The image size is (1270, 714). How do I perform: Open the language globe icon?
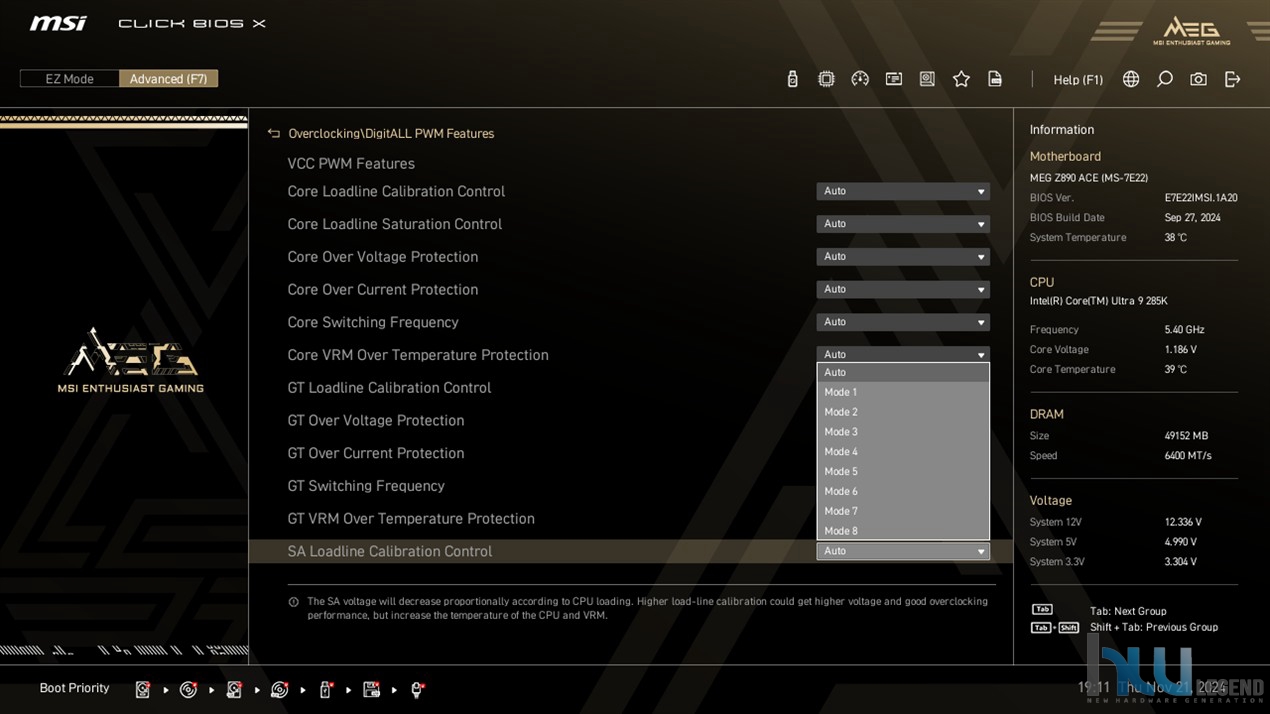click(1131, 79)
